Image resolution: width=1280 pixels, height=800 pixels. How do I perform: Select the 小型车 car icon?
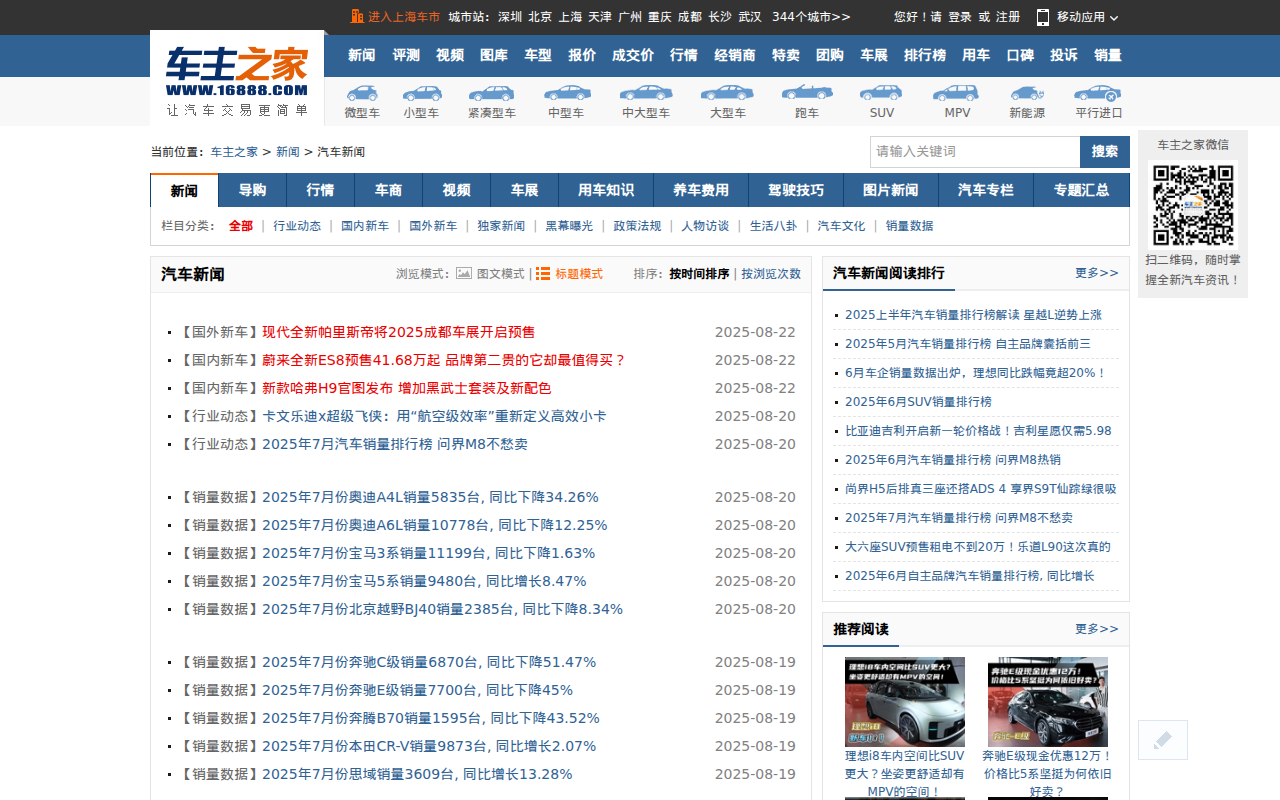pos(421,93)
